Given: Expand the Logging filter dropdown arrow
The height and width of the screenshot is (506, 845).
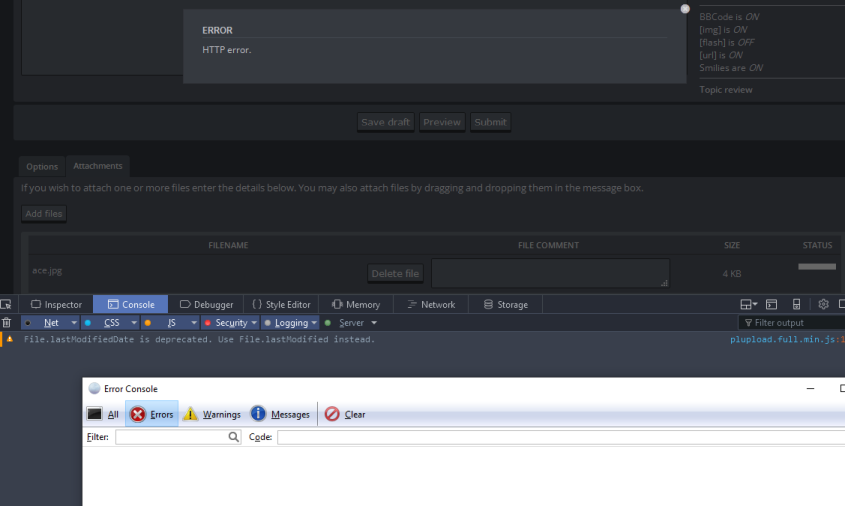Looking at the screenshot, I should coord(314,323).
